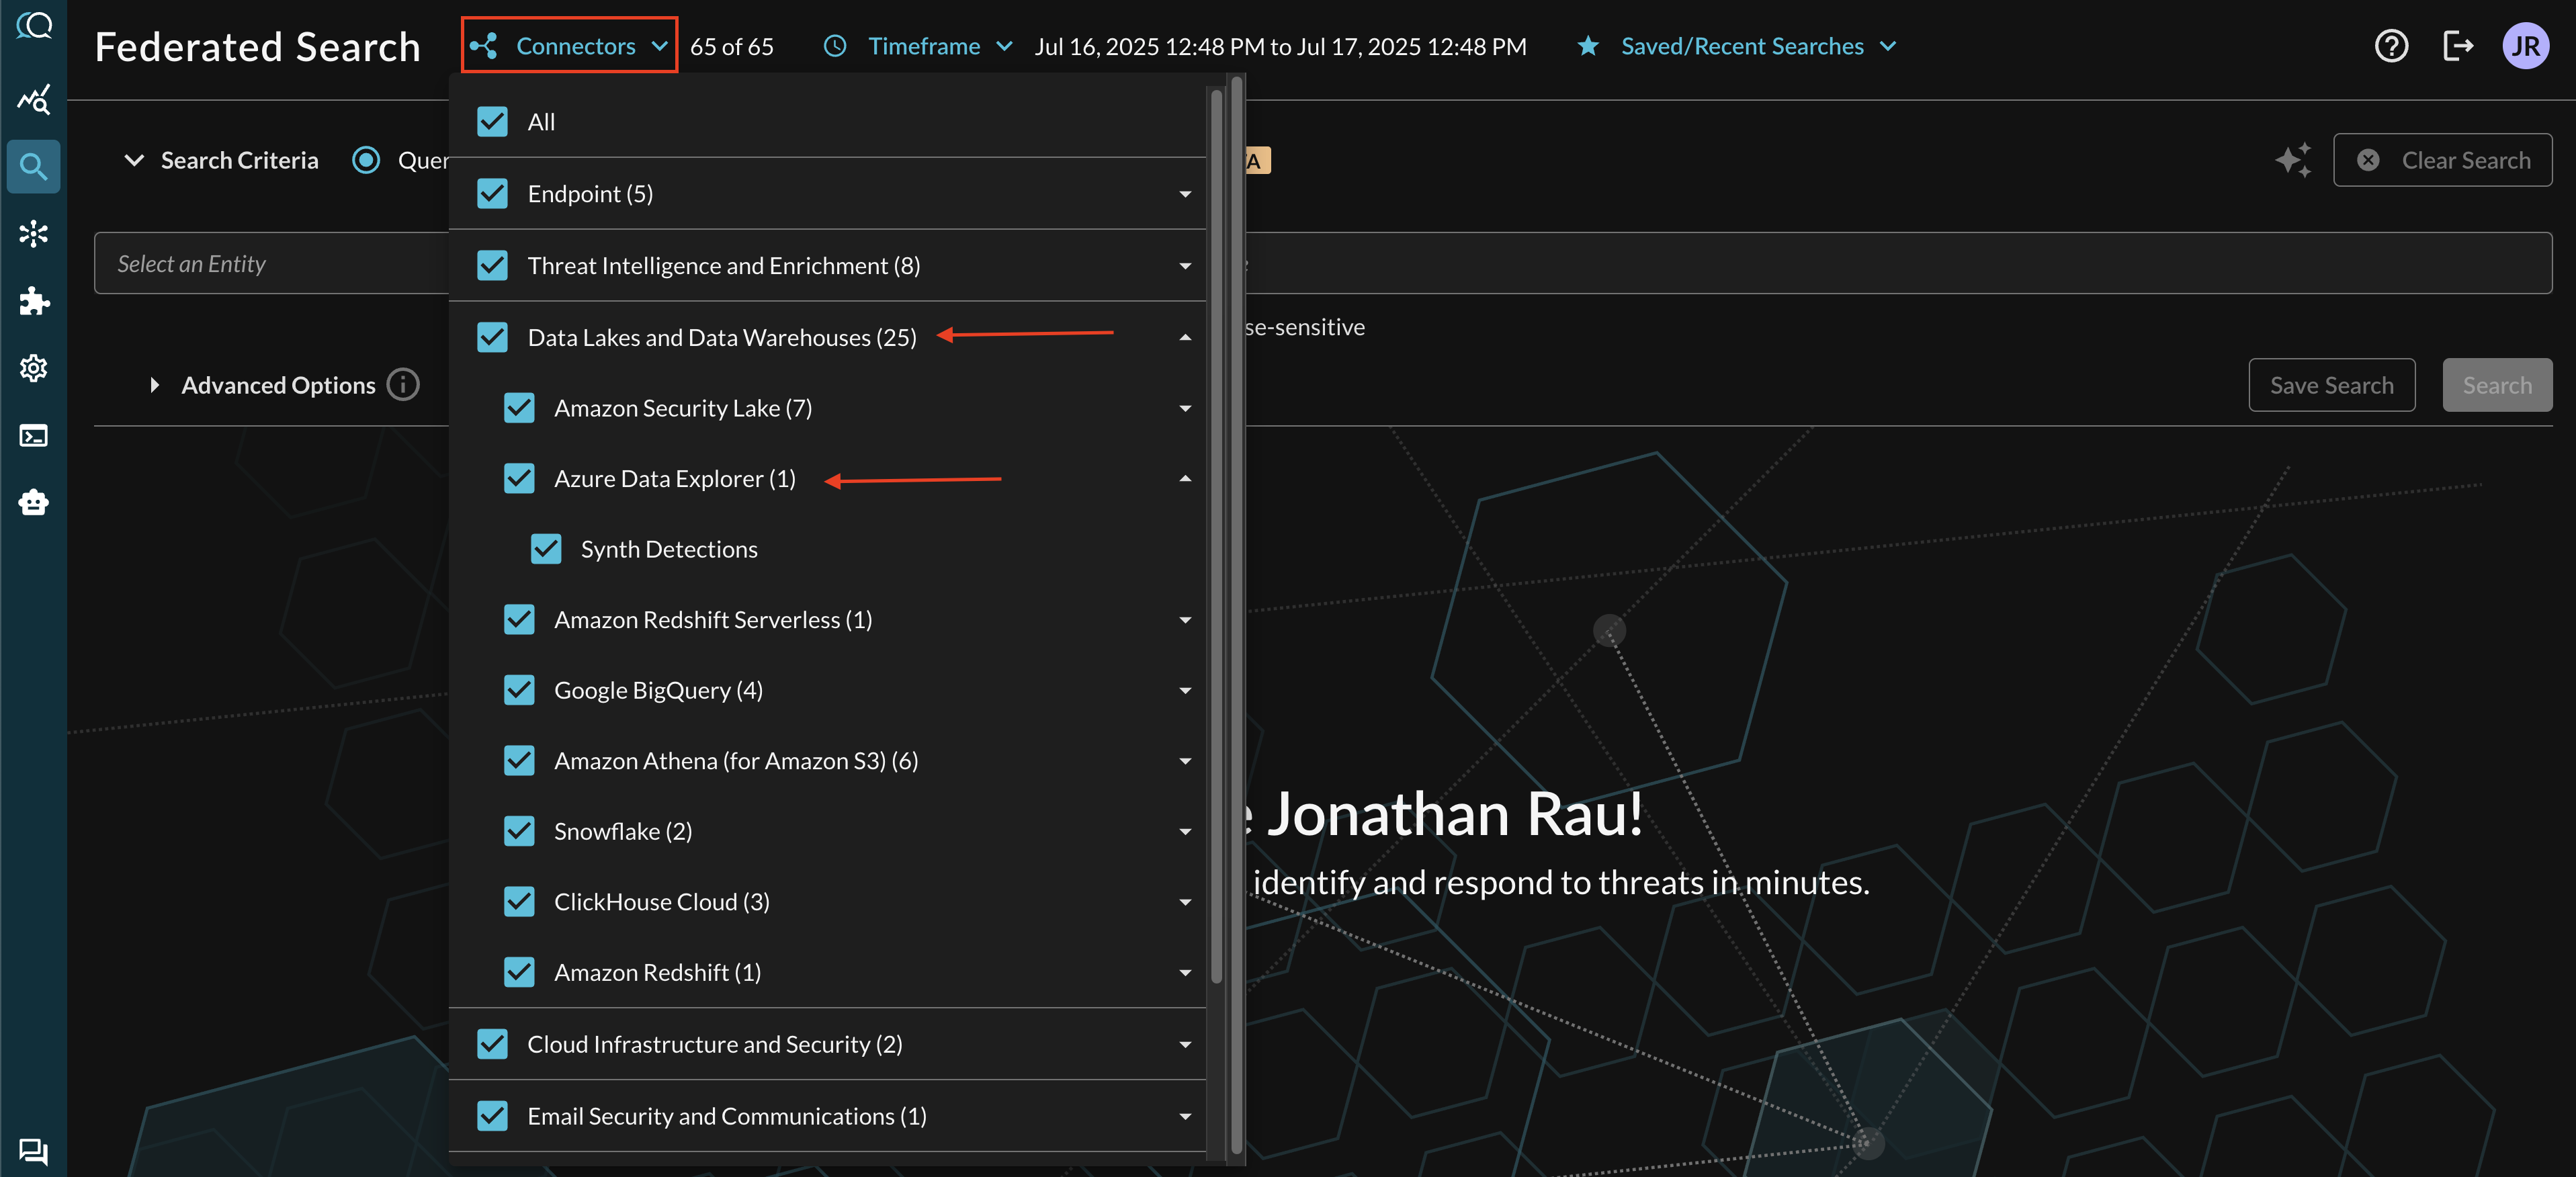The width and height of the screenshot is (2576, 1177).
Task: Uncheck the Synth Detections checkbox
Action: pos(546,549)
